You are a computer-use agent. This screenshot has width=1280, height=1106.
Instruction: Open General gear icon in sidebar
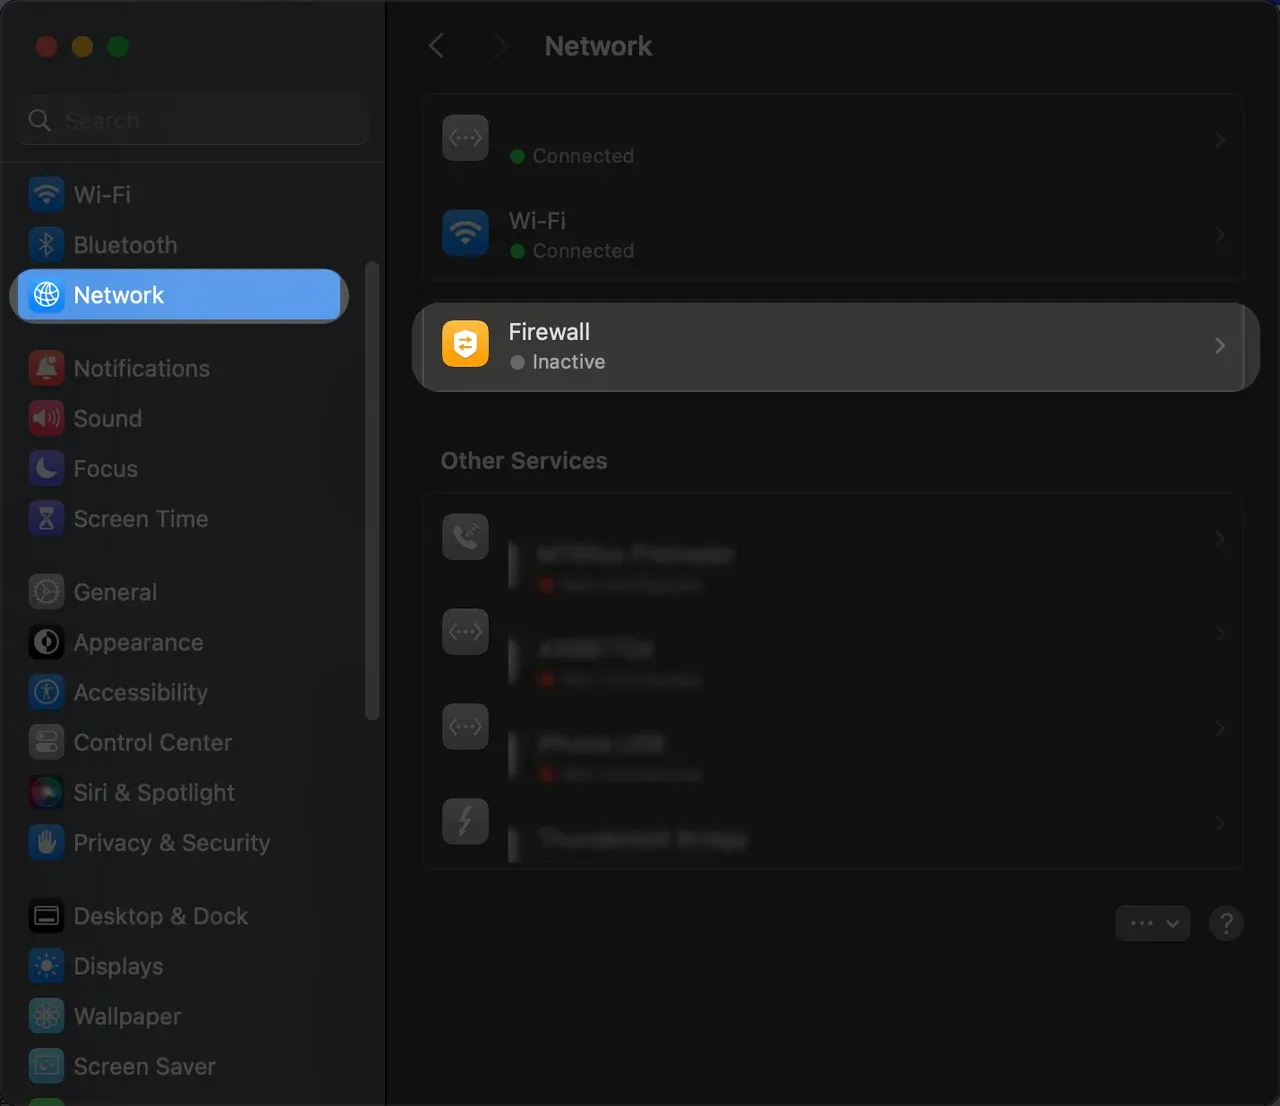click(46, 592)
